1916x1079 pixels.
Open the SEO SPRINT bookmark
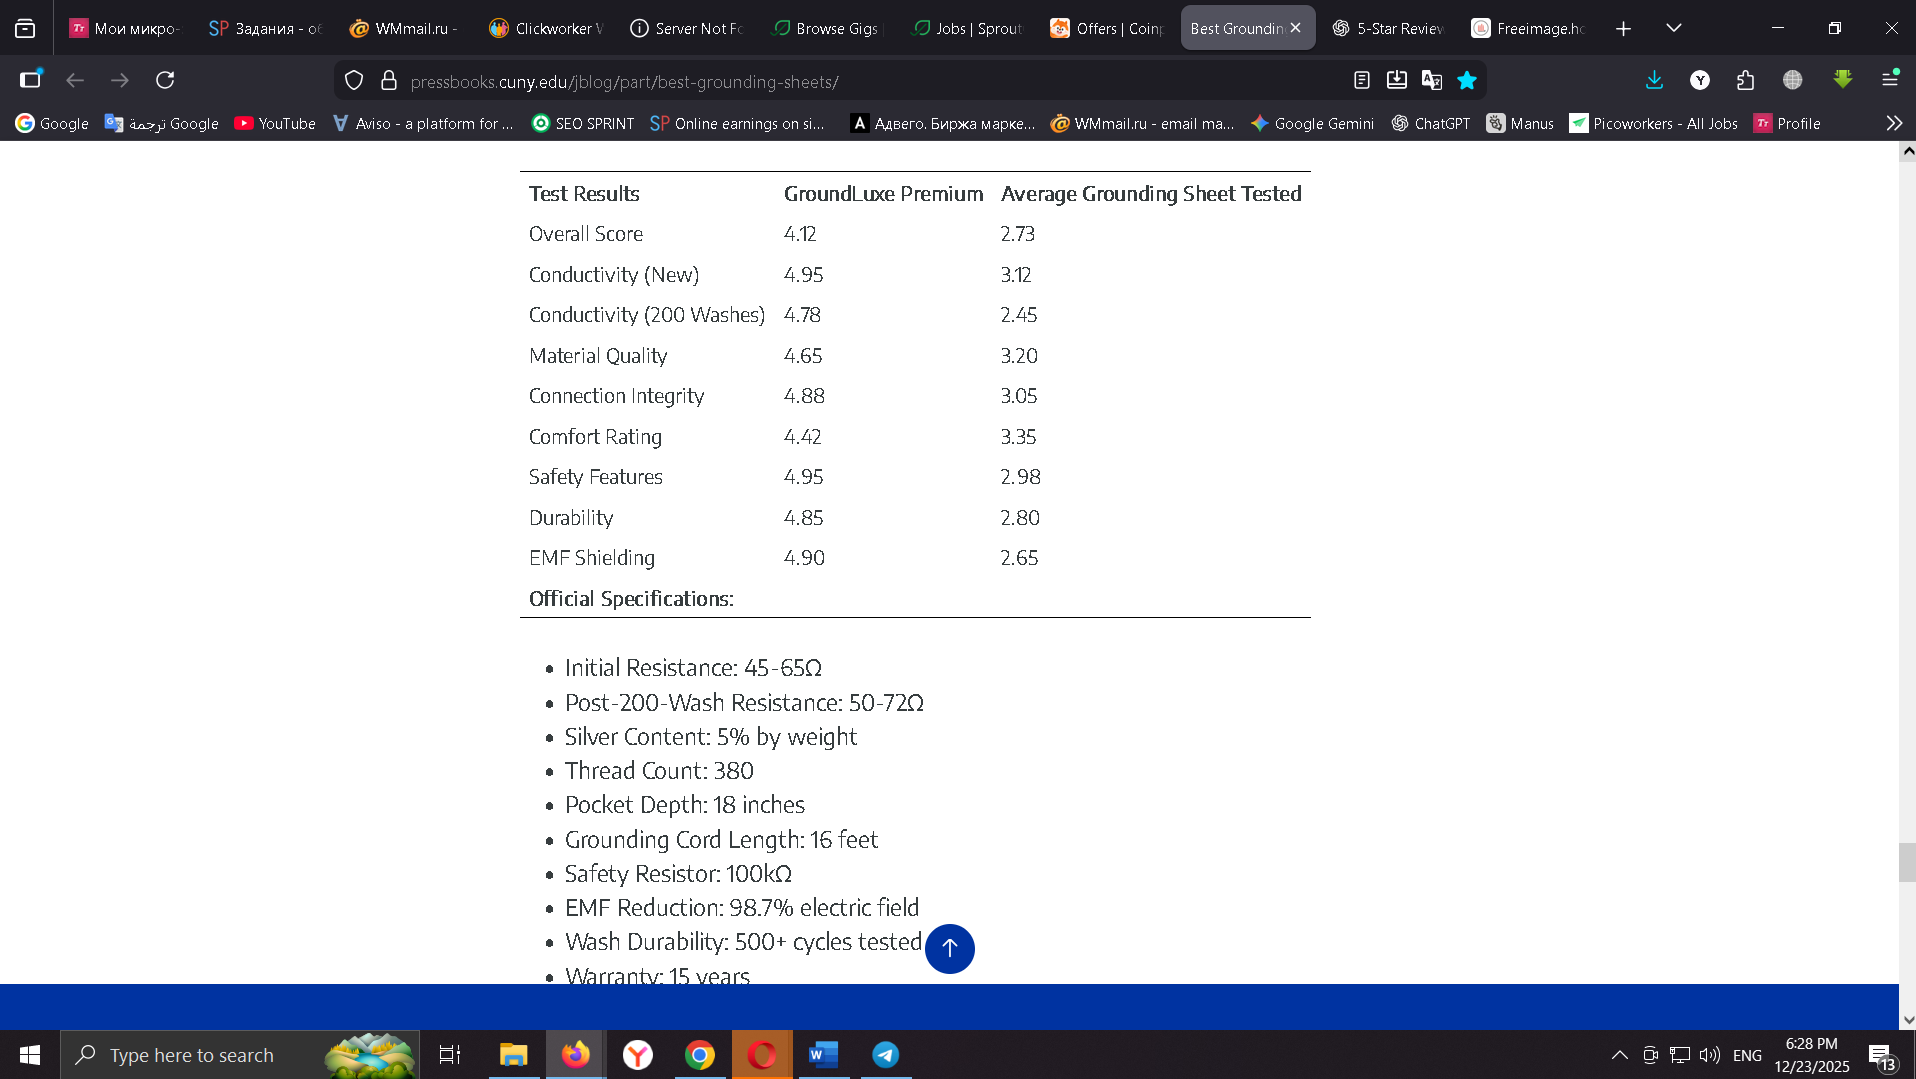[583, 123]
